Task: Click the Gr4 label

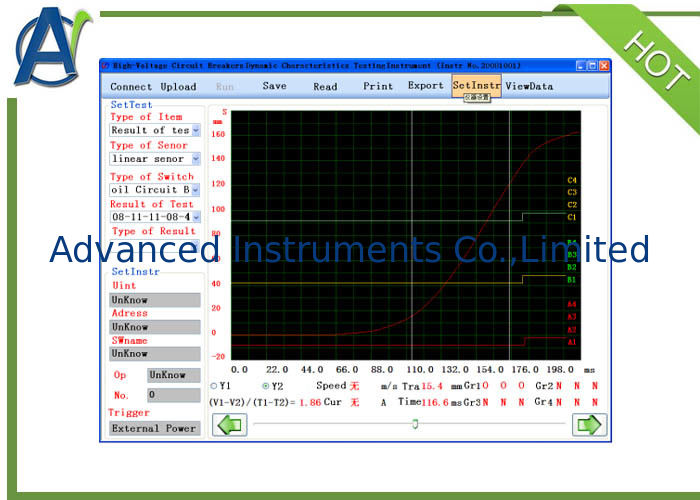Action: (543, 402)
